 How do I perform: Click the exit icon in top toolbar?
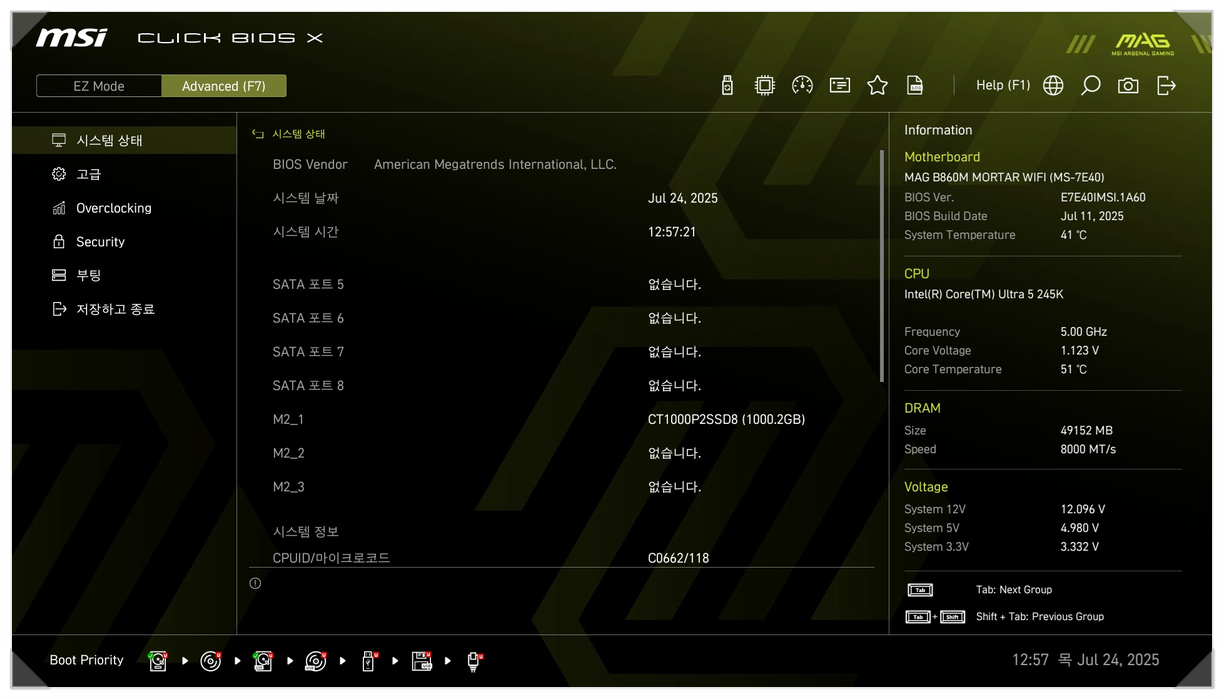(1166, 86)
